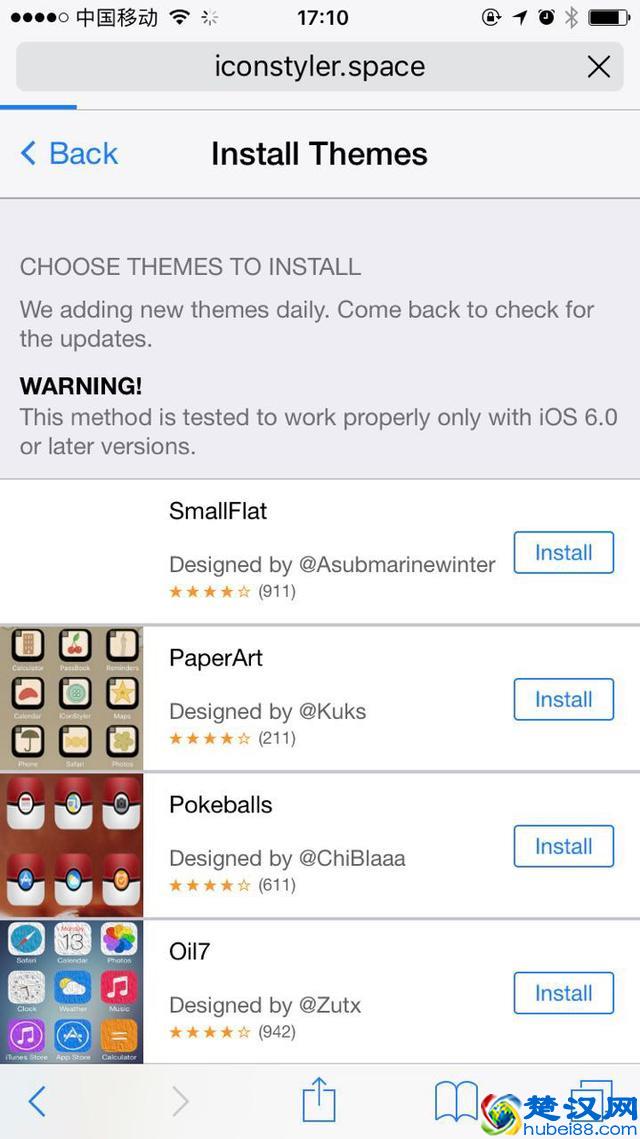The height and width of the screenshot is (1139, 640).
Task: Tap the Wi-Fi status icon
Action: tap(179, 17)
